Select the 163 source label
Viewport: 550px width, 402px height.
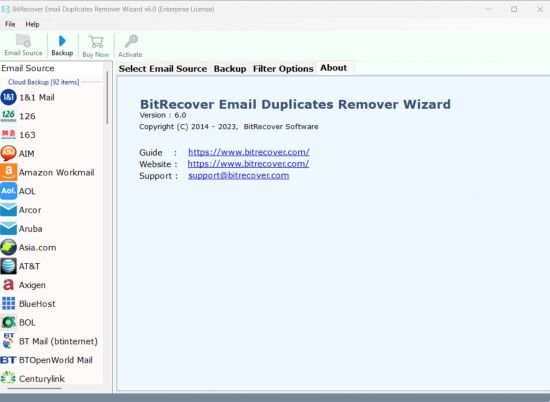(27, 135)
